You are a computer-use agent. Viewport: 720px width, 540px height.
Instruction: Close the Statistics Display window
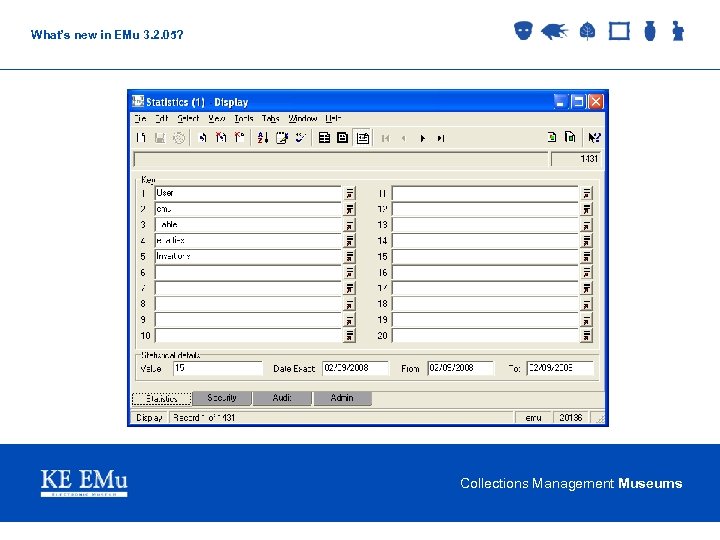(x=596, y=101)
